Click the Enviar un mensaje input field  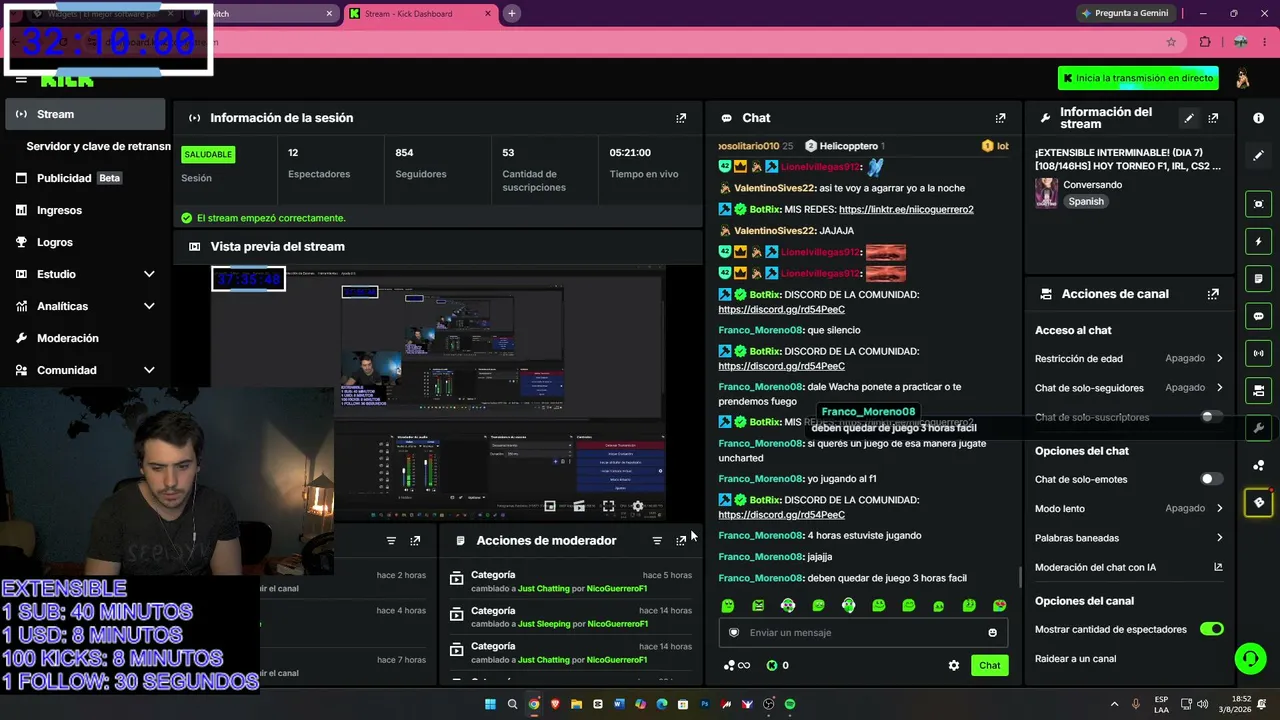(x=862, y=632)
